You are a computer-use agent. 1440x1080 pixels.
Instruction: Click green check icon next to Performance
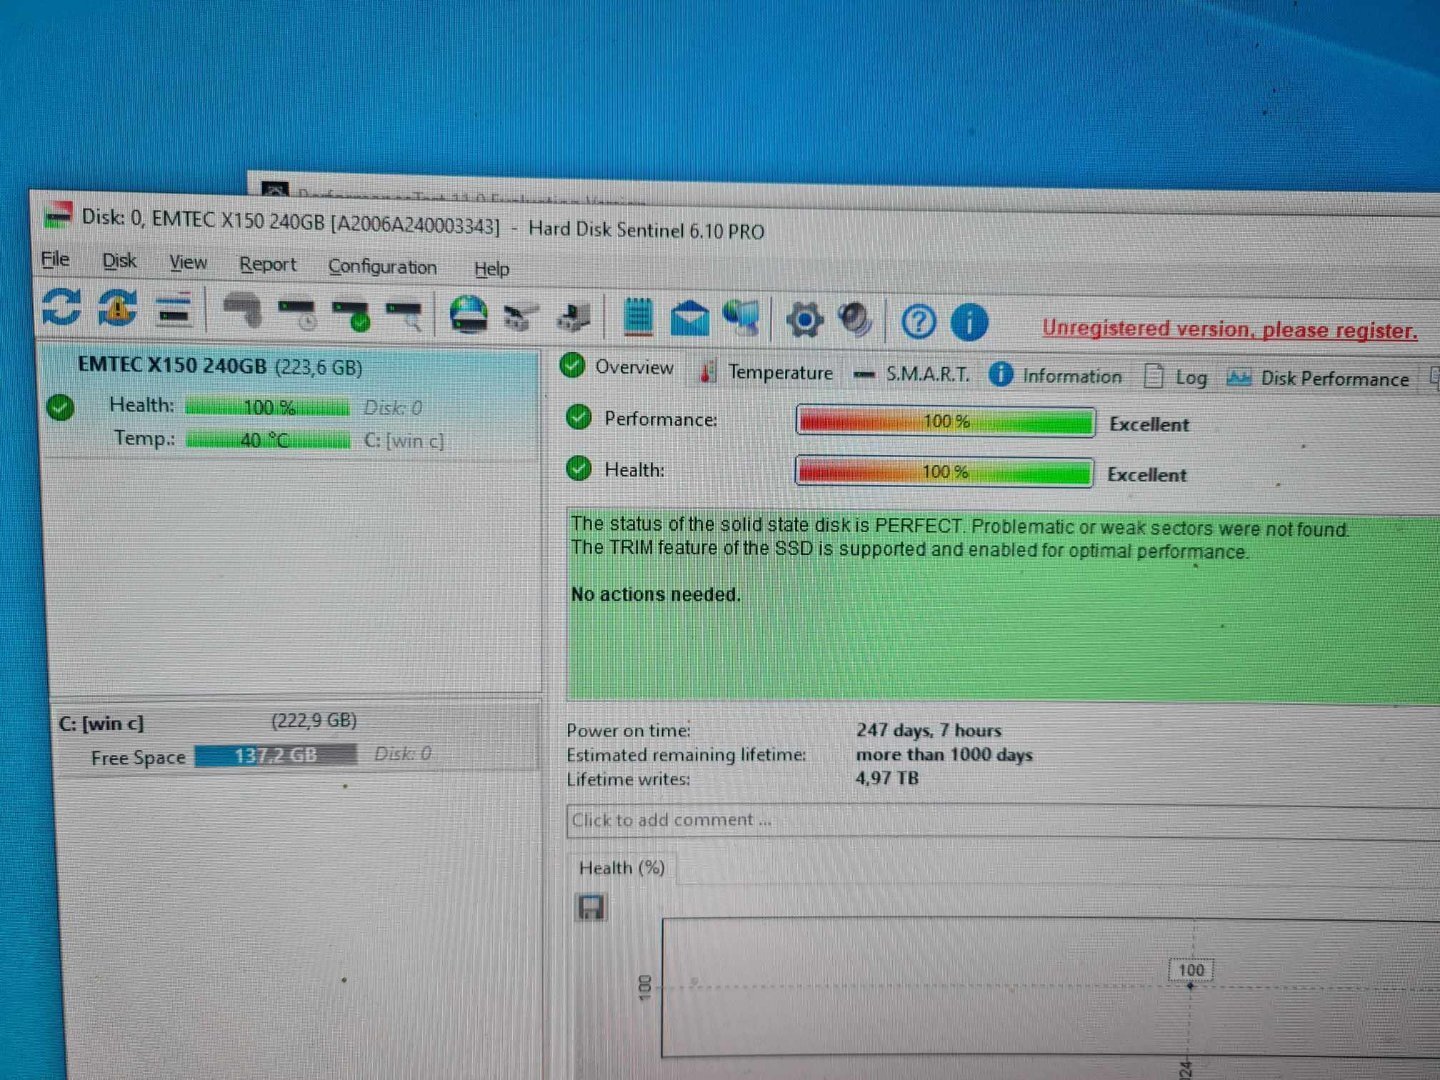pyautogui.click(x=579, y=417)
